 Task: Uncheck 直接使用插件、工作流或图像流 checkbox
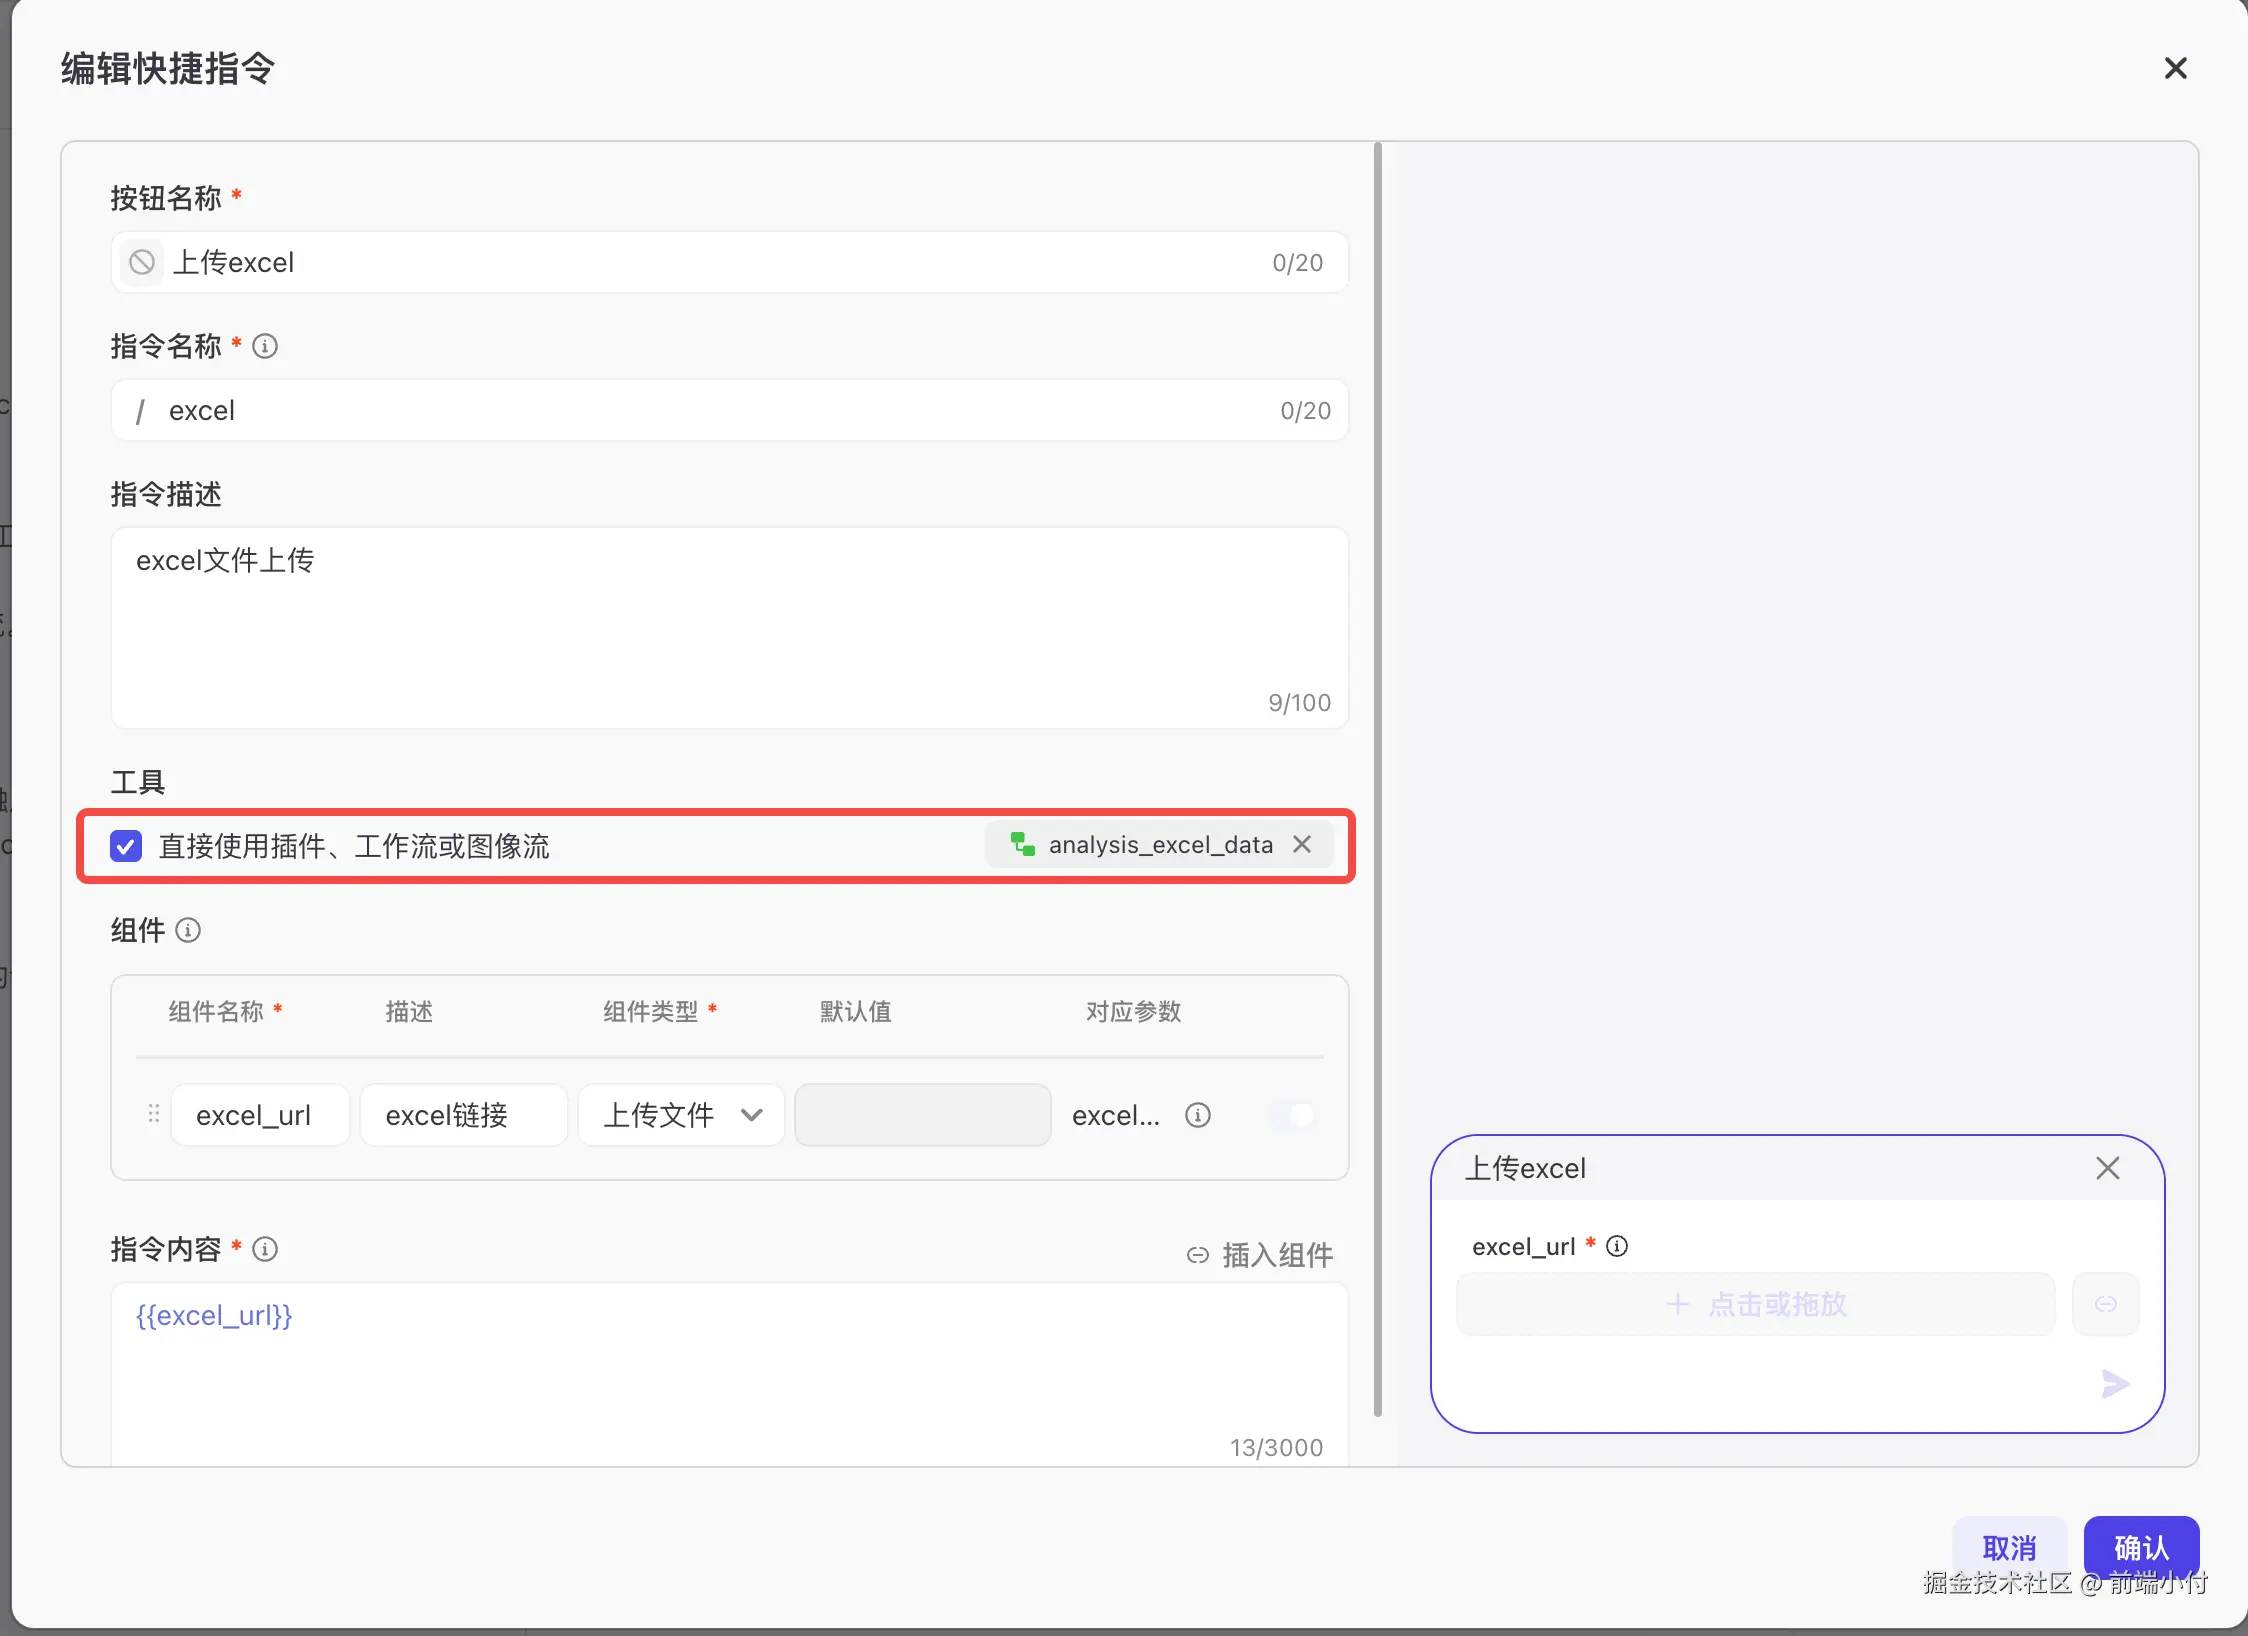(x=126, y=846)
